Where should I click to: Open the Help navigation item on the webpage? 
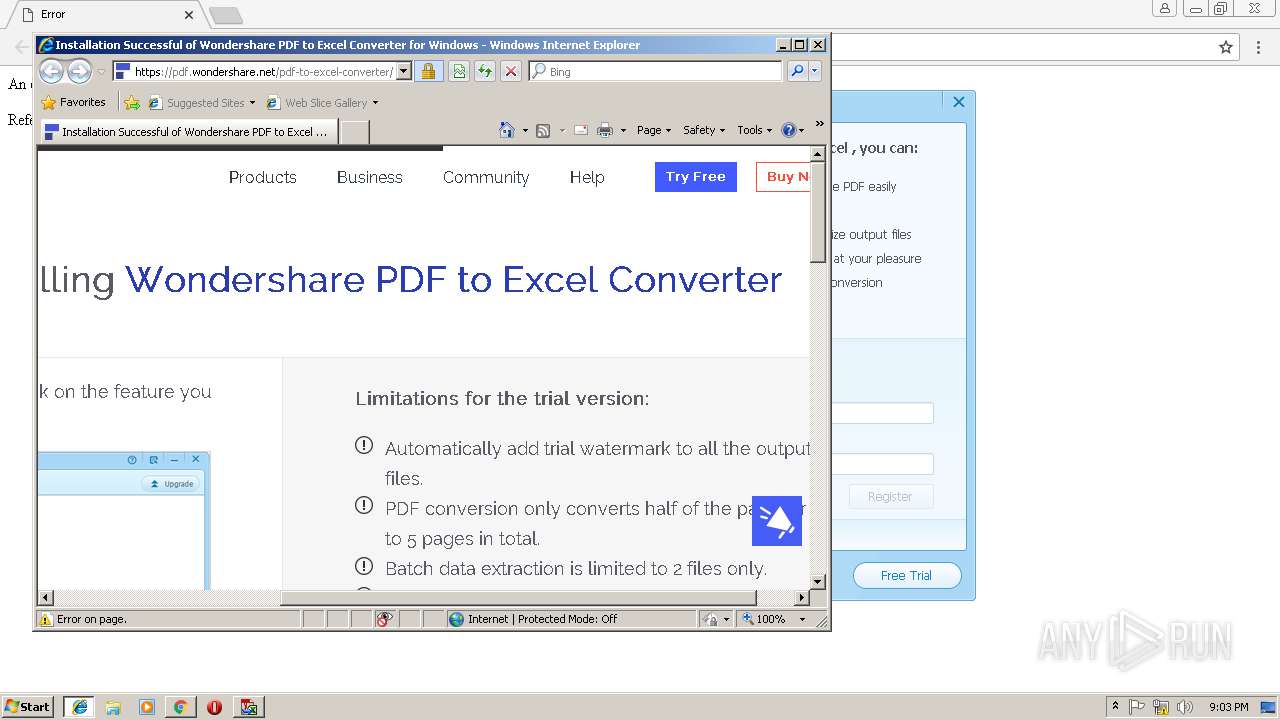coord(587,177)
